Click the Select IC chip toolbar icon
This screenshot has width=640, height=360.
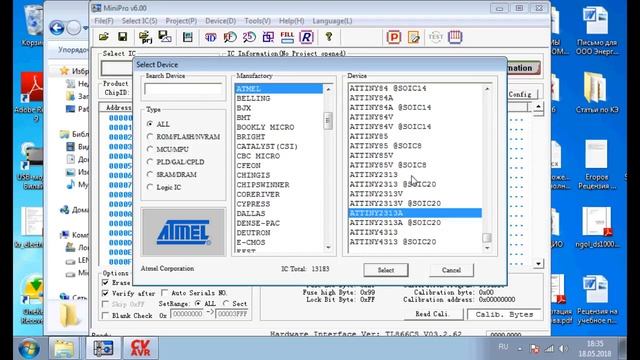pyautogui.click(x=188, y=37)
